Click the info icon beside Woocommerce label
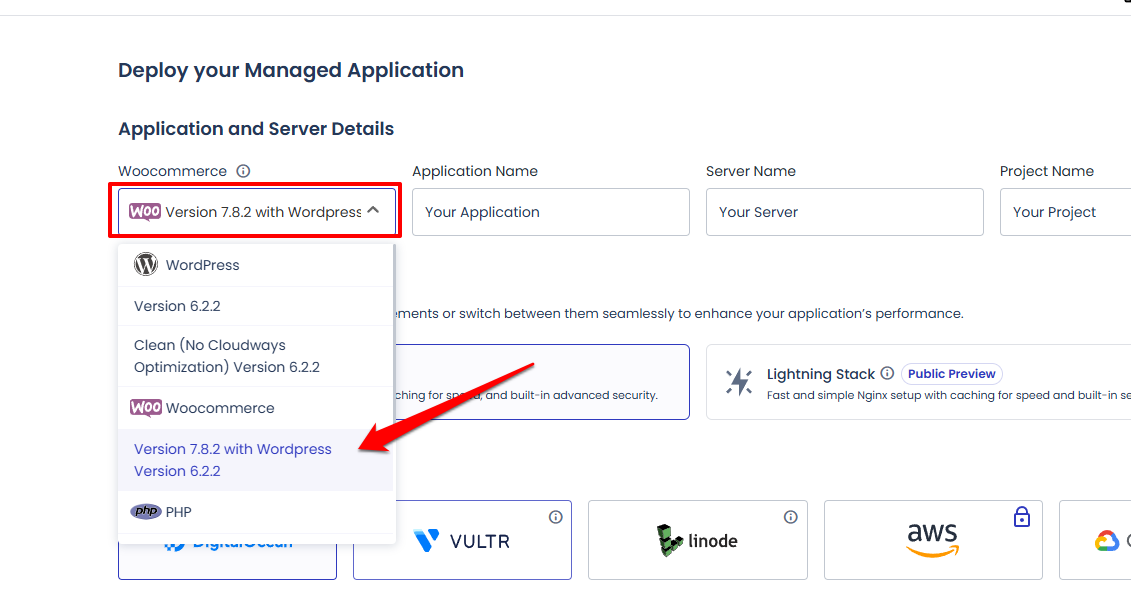This screenshot has width=1131, height=614. tap(243, 171)
